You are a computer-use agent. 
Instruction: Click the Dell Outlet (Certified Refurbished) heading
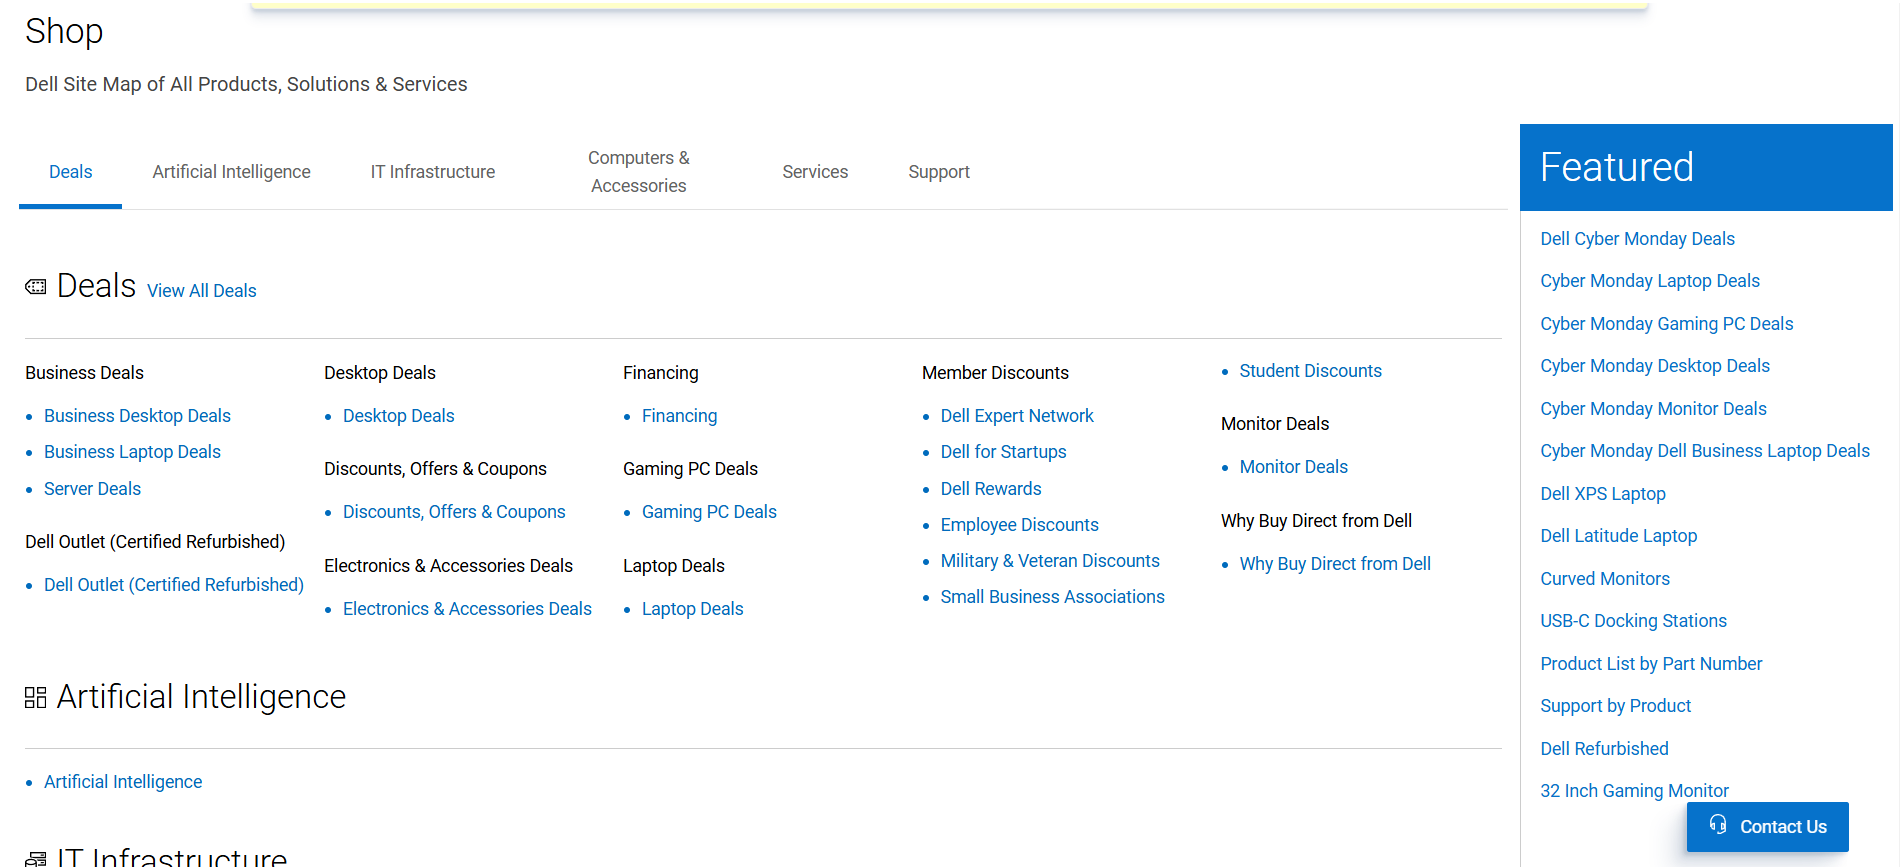tap(155, 542)
